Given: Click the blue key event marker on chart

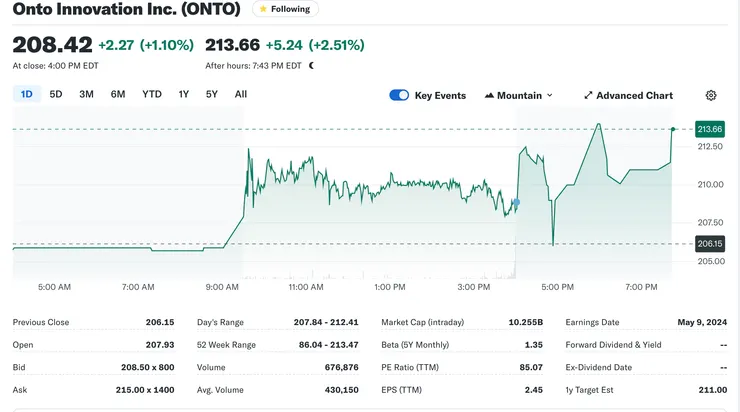Looking at the screenshot, I should 516,203.
